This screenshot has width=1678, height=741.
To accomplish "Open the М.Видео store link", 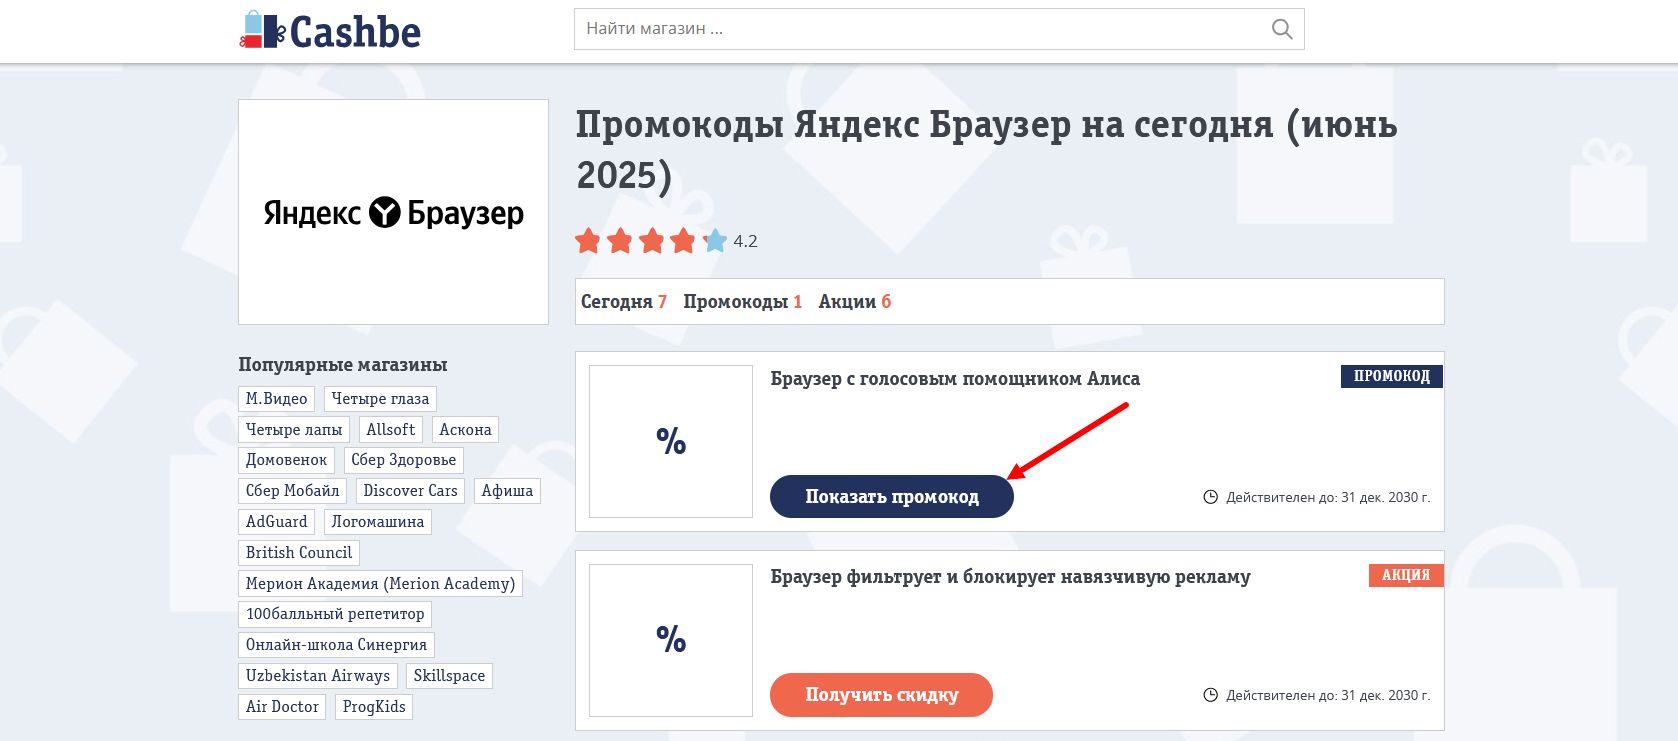I will [x=277, y=399].
